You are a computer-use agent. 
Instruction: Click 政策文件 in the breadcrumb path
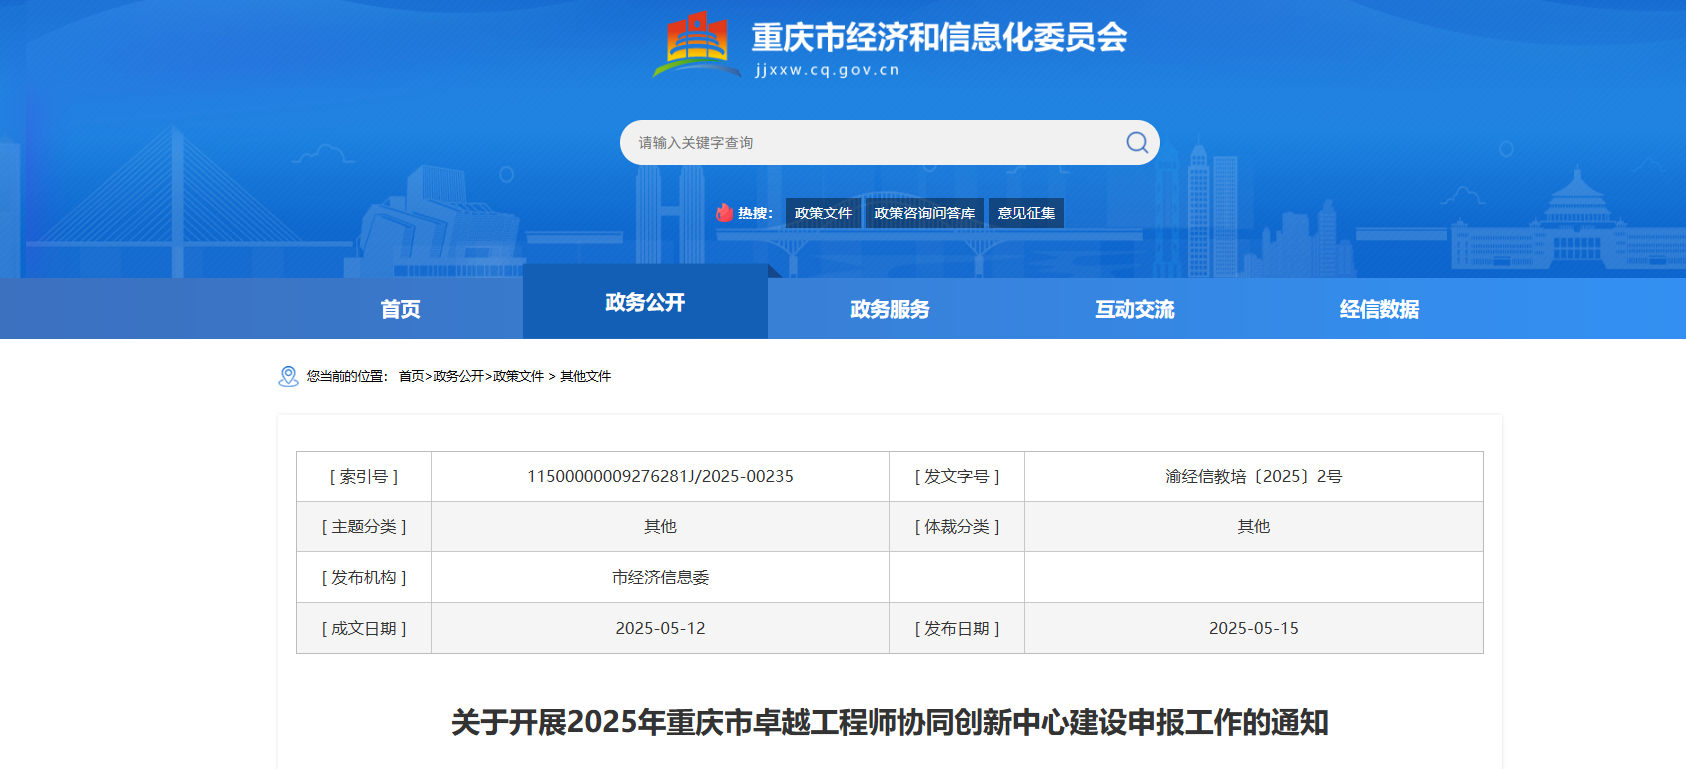click(x=518, y=376)
